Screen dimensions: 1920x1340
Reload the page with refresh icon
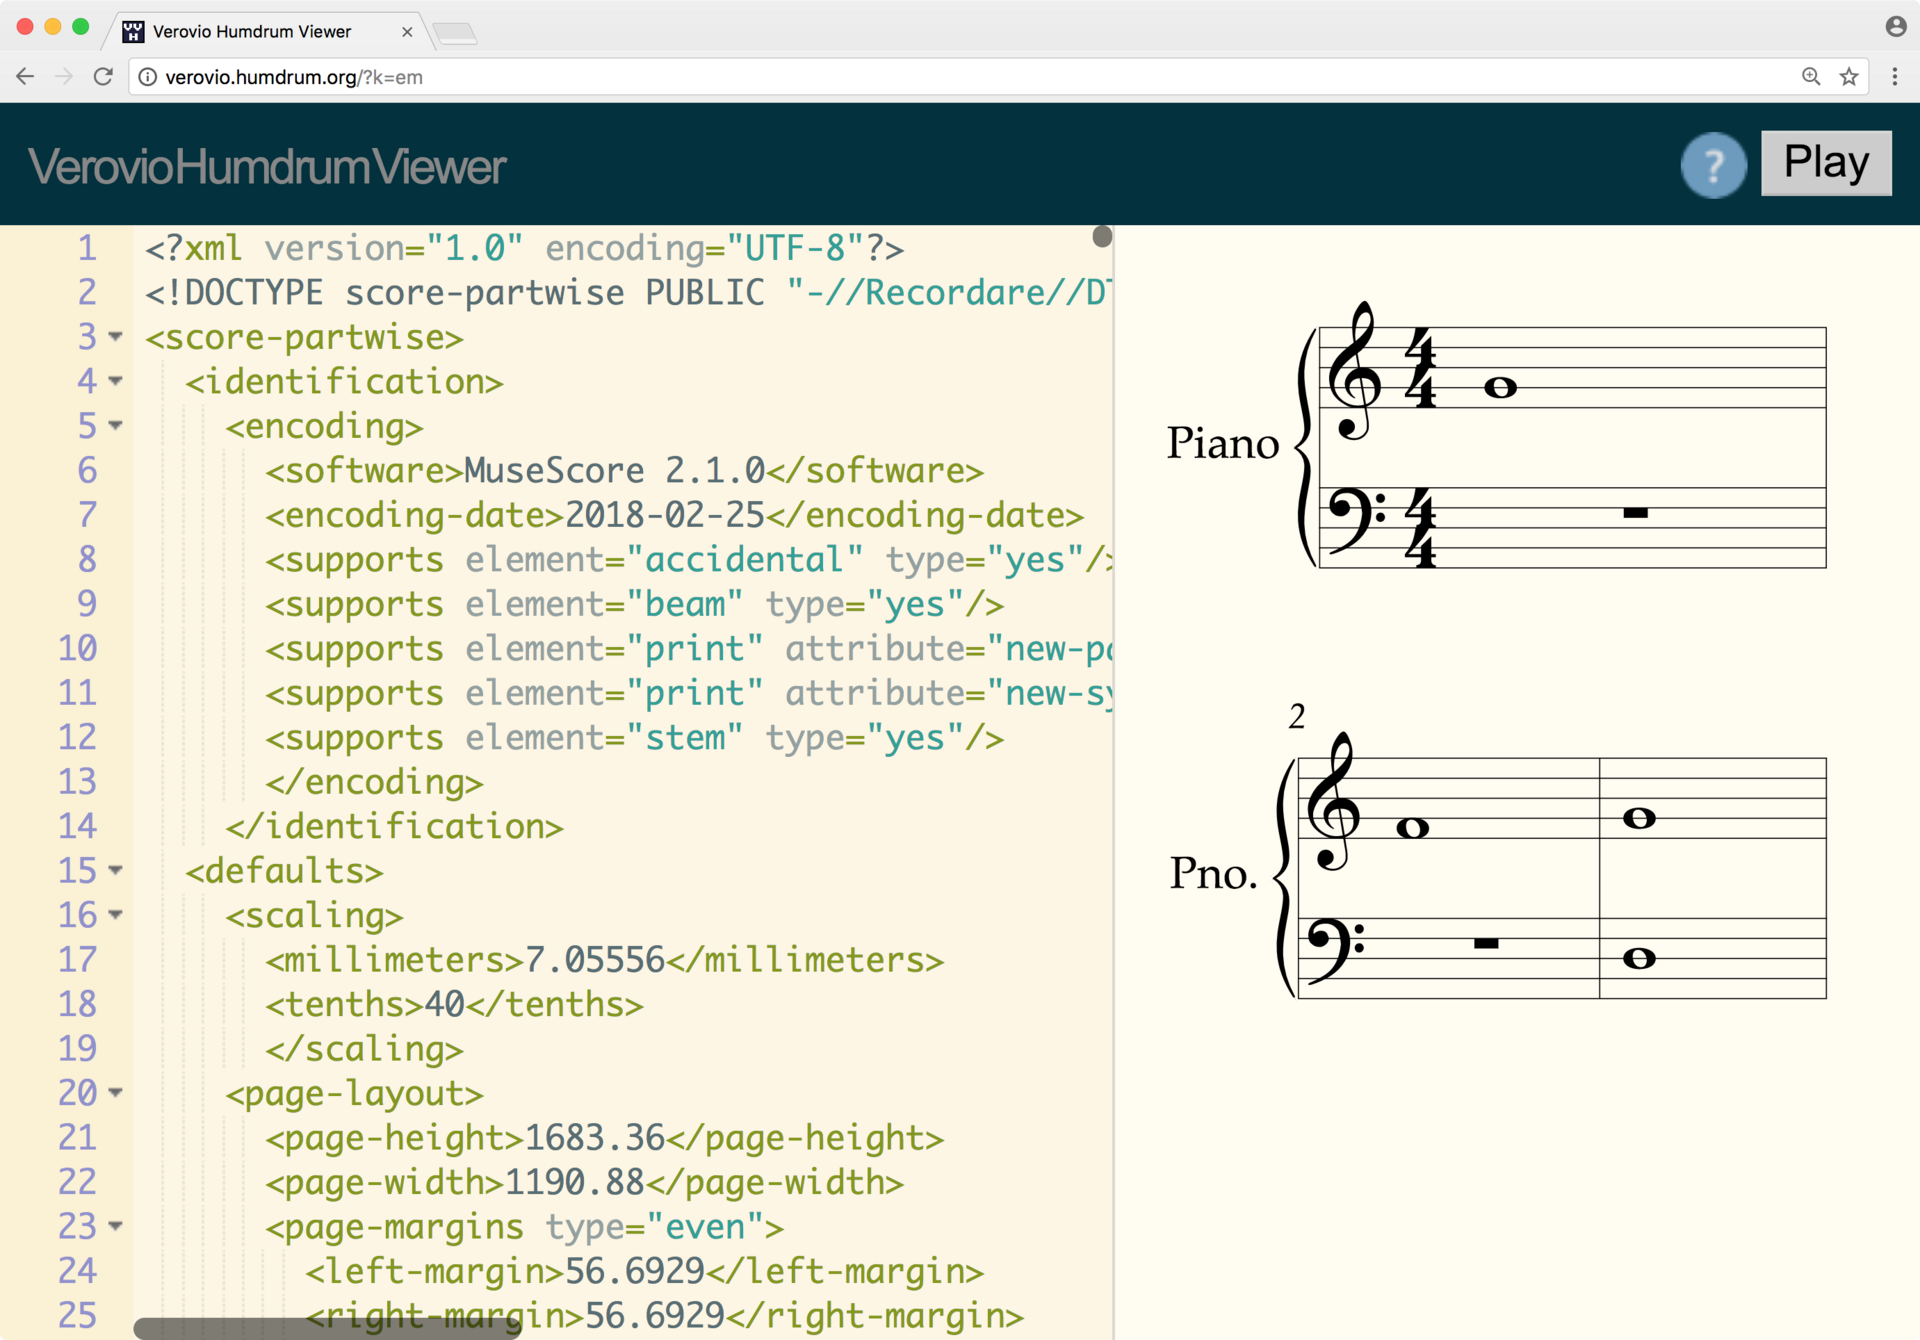103,77
